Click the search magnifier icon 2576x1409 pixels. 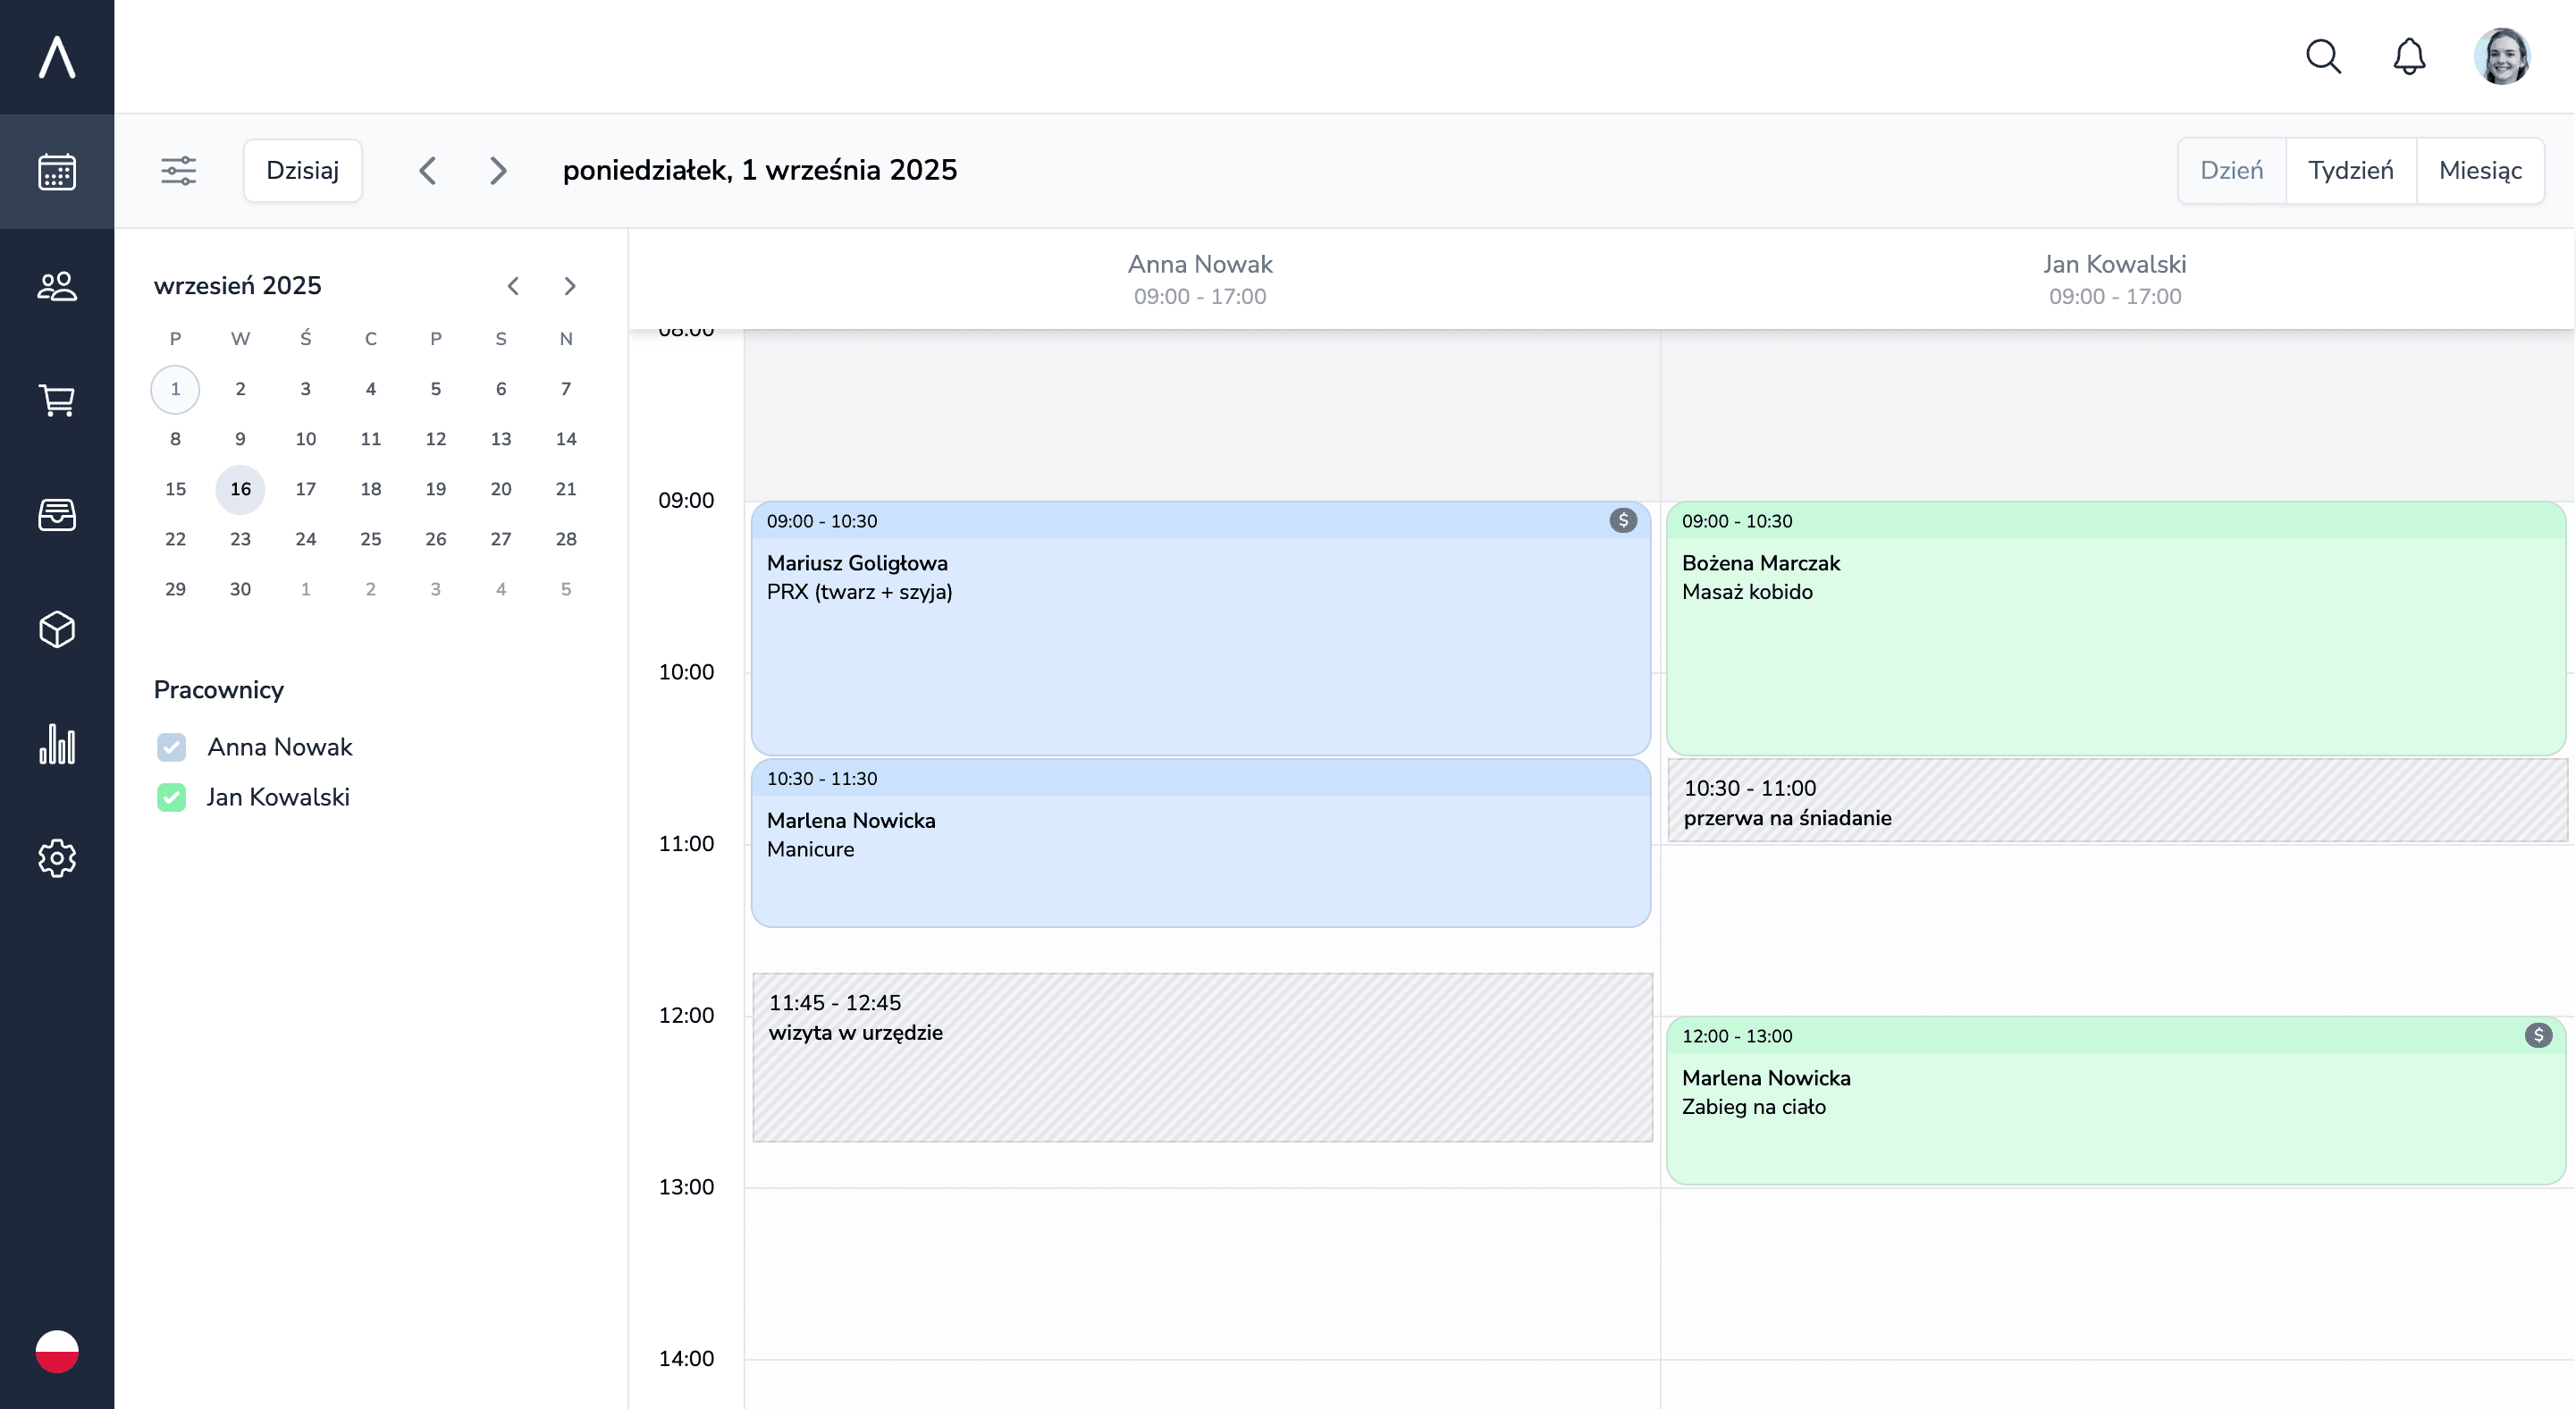click(2323, 57)
